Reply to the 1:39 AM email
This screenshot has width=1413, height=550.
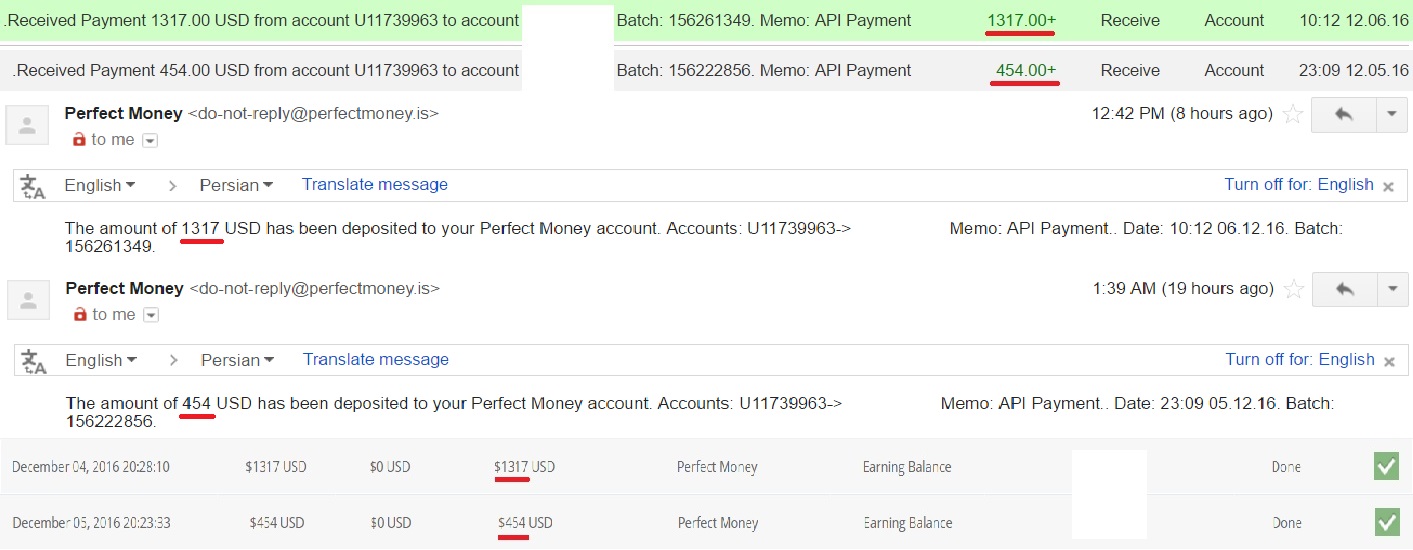(x=1344, y=290)
